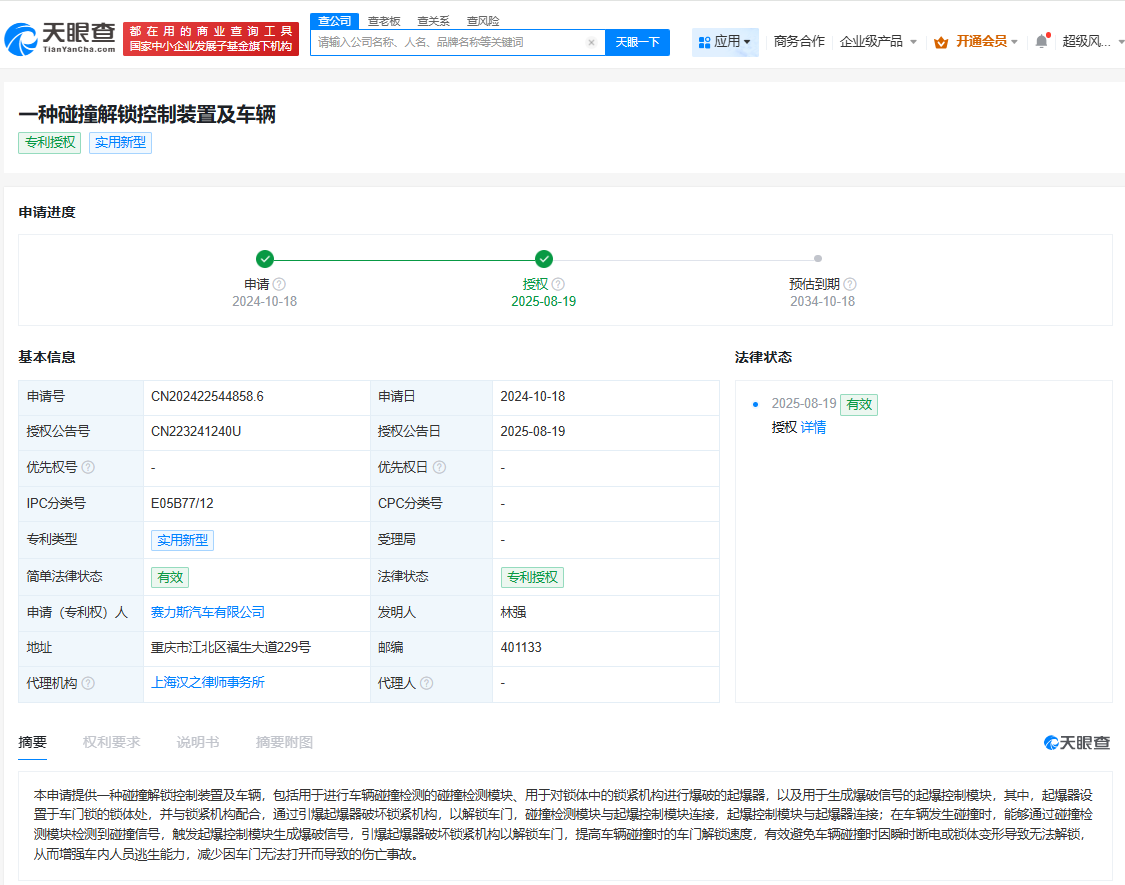Screen dimensions: 1125x885
Task: Open the 应用 dropdown menu
Action: [x=726, y=42]
